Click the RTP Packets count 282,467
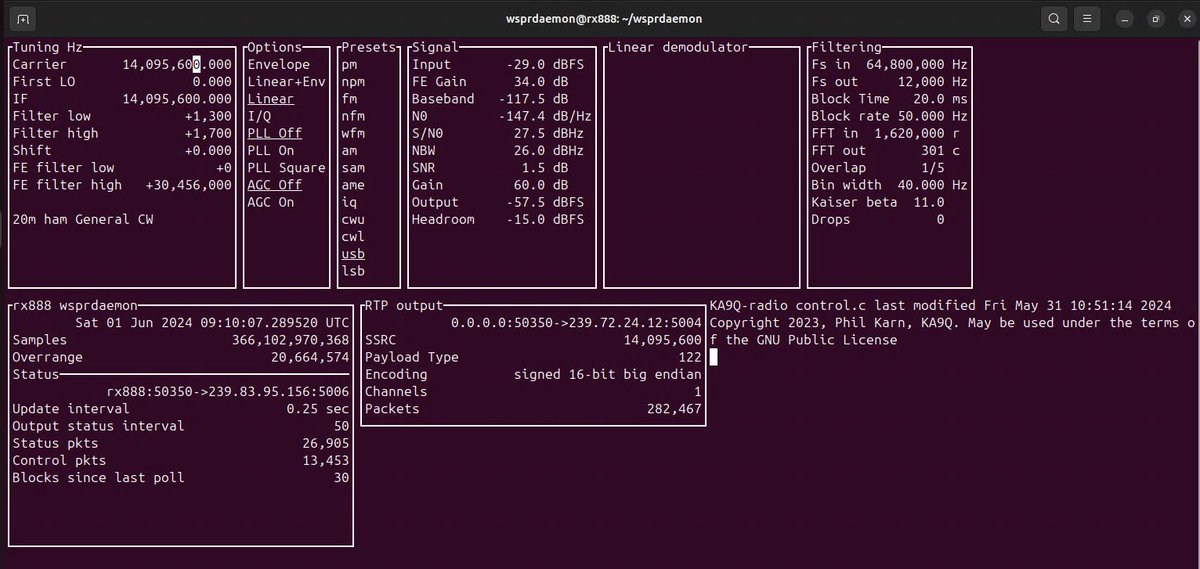Viewport: 1200px width, 569px height. 675,409
